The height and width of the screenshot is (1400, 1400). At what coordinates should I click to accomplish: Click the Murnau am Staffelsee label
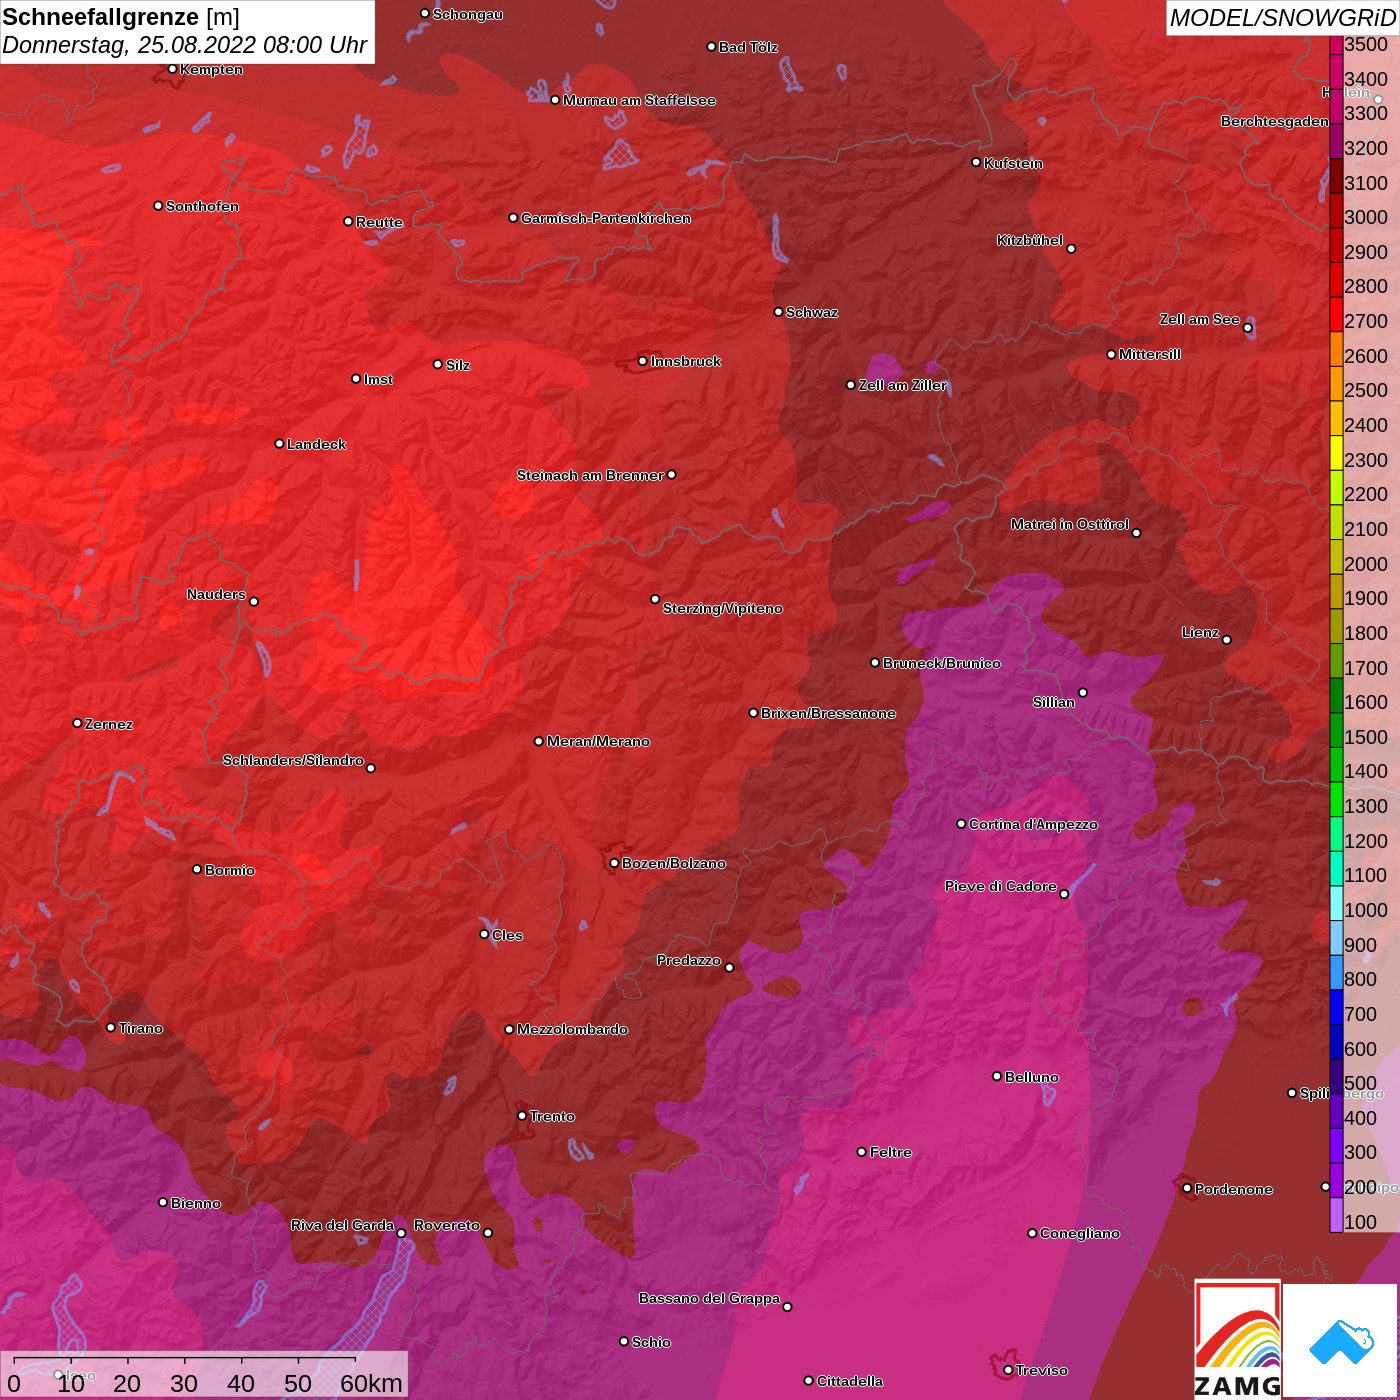click(x=639, y=100)
